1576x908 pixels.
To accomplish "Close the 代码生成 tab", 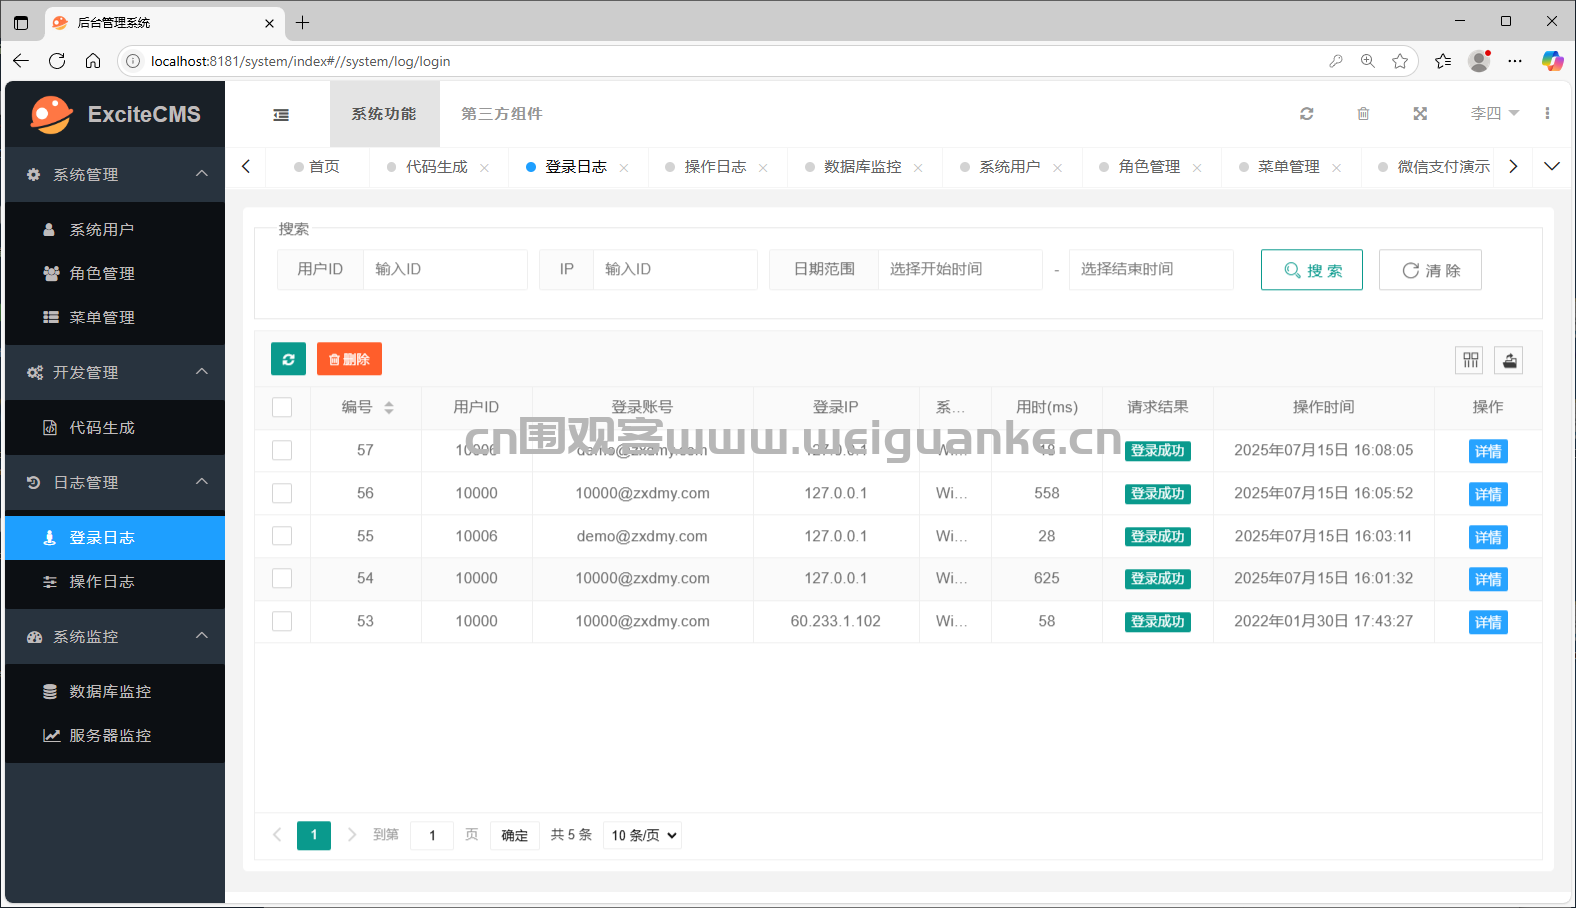I will pos(484,168).
